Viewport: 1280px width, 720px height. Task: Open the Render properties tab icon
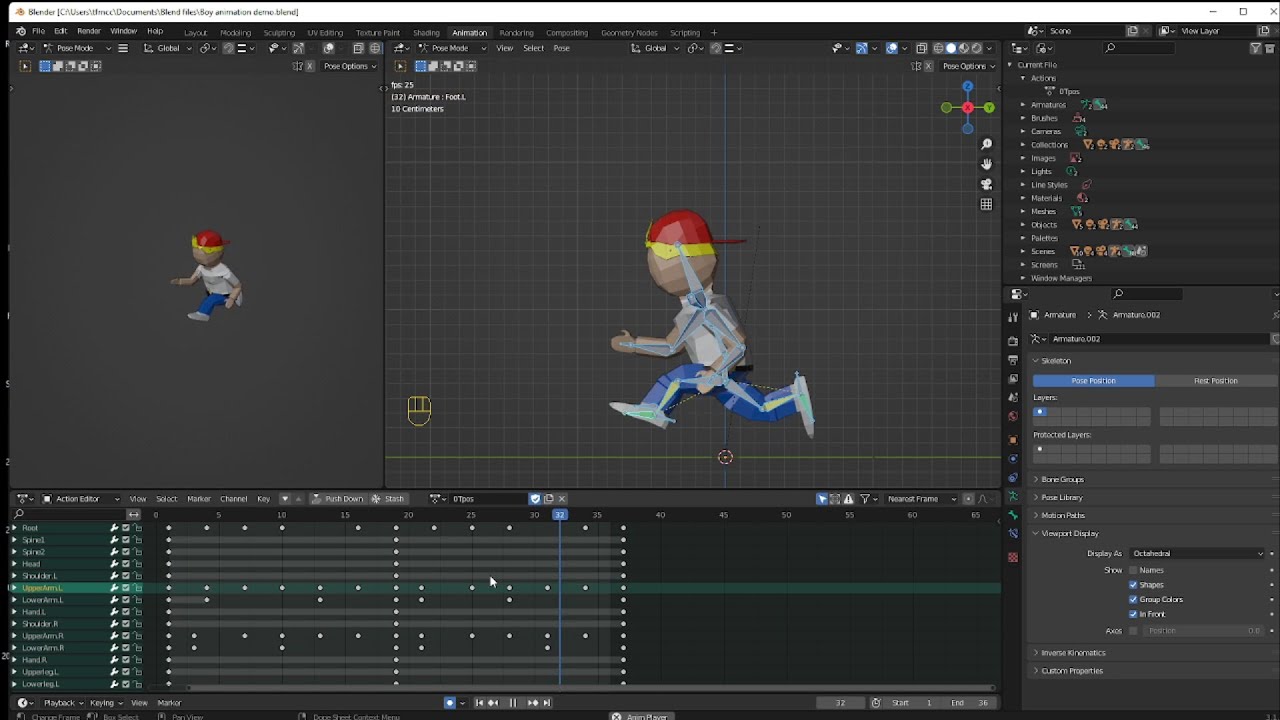(1013, 341)
